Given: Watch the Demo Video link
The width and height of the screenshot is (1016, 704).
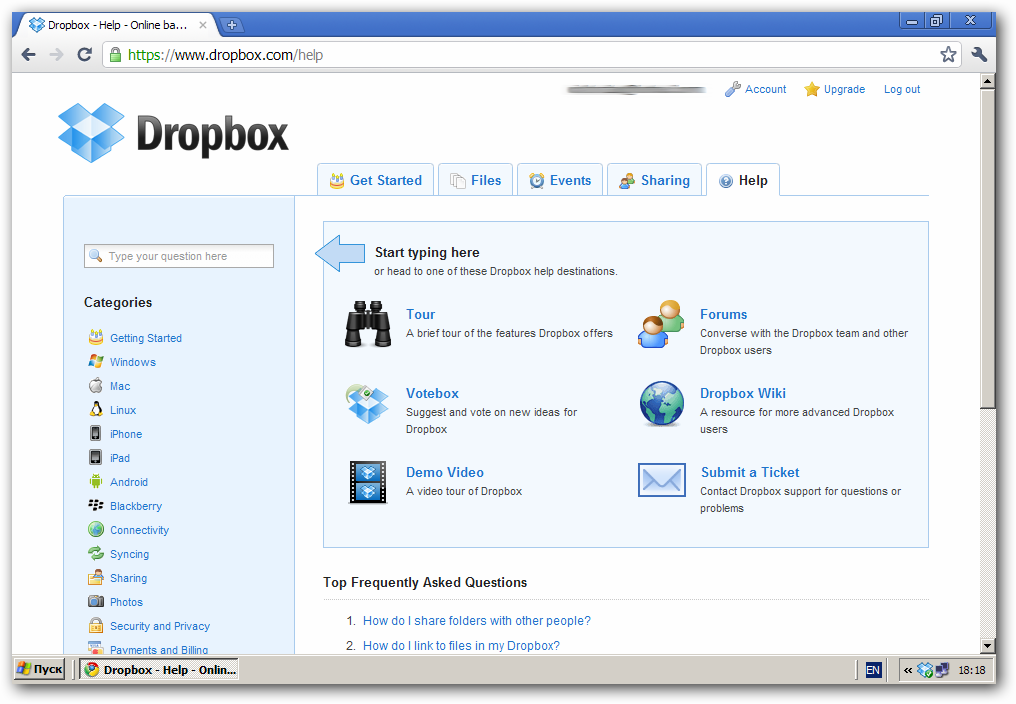Looking at the screenshot, I should (x=445, y=473).
